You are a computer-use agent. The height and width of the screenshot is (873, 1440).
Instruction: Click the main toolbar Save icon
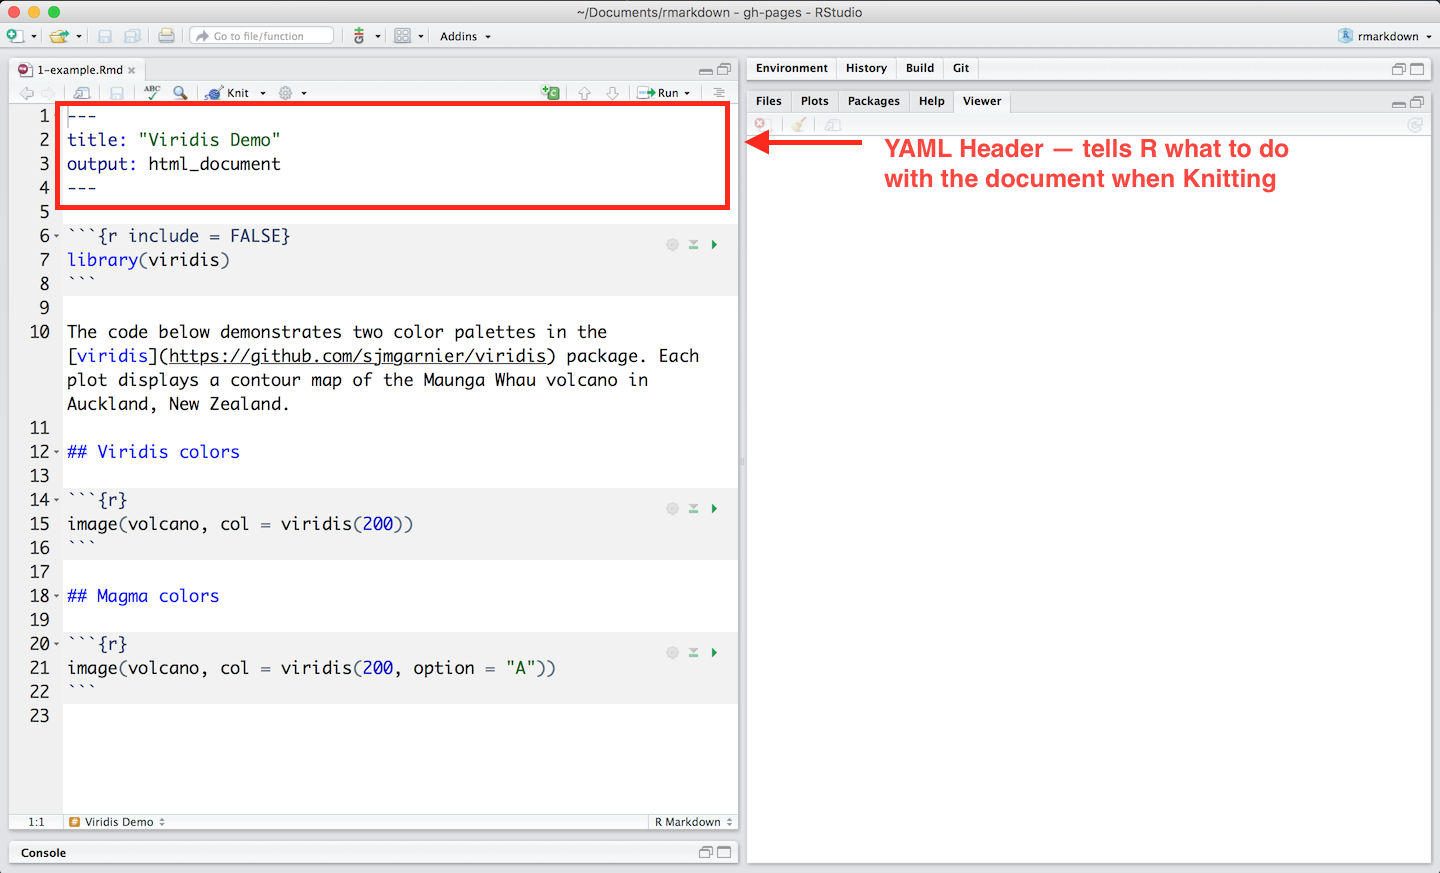105,36
